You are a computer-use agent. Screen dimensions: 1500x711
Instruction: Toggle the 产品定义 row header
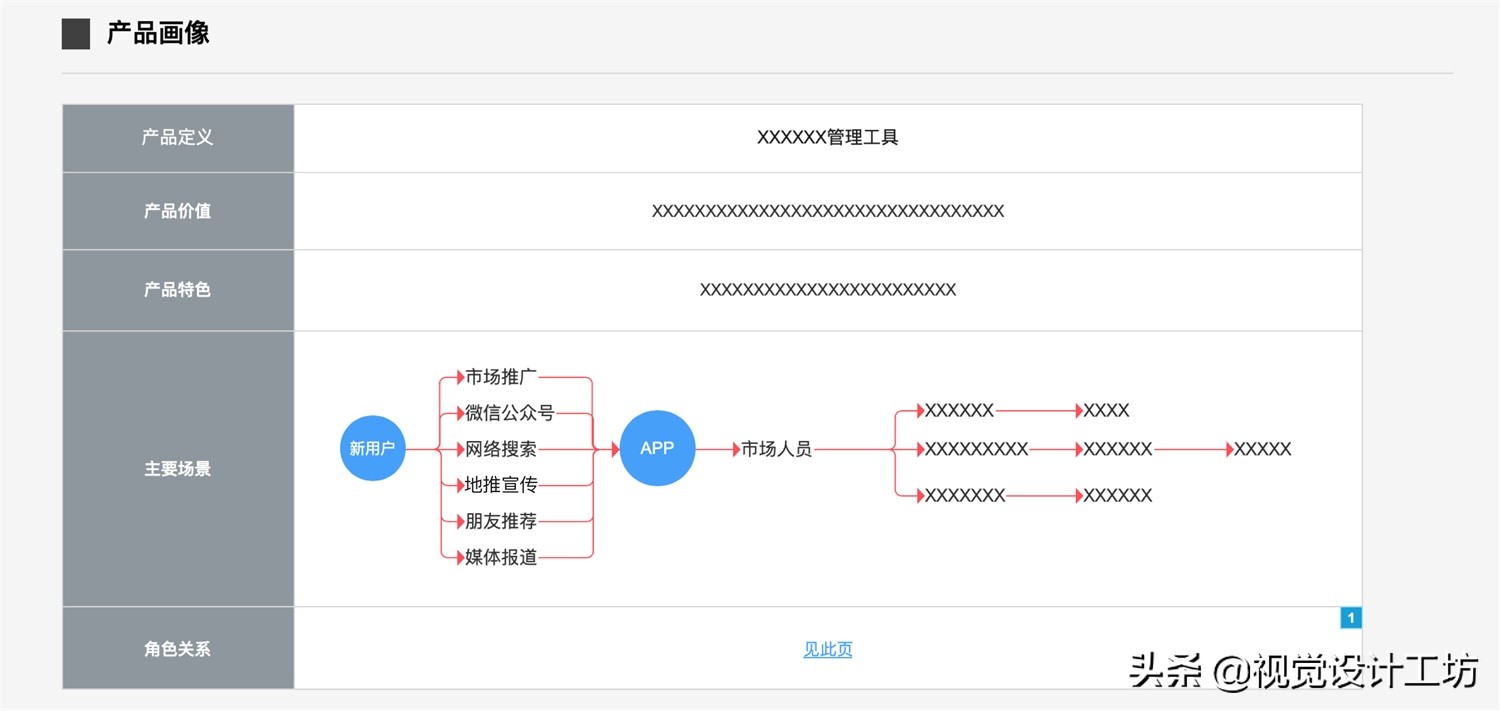[x=177, y=137]
